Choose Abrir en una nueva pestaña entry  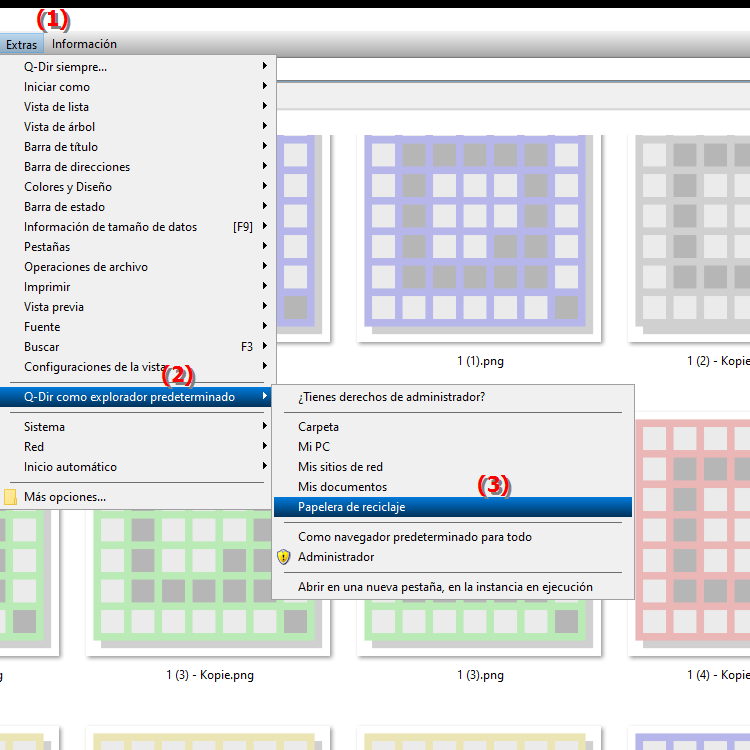point(453,587)
